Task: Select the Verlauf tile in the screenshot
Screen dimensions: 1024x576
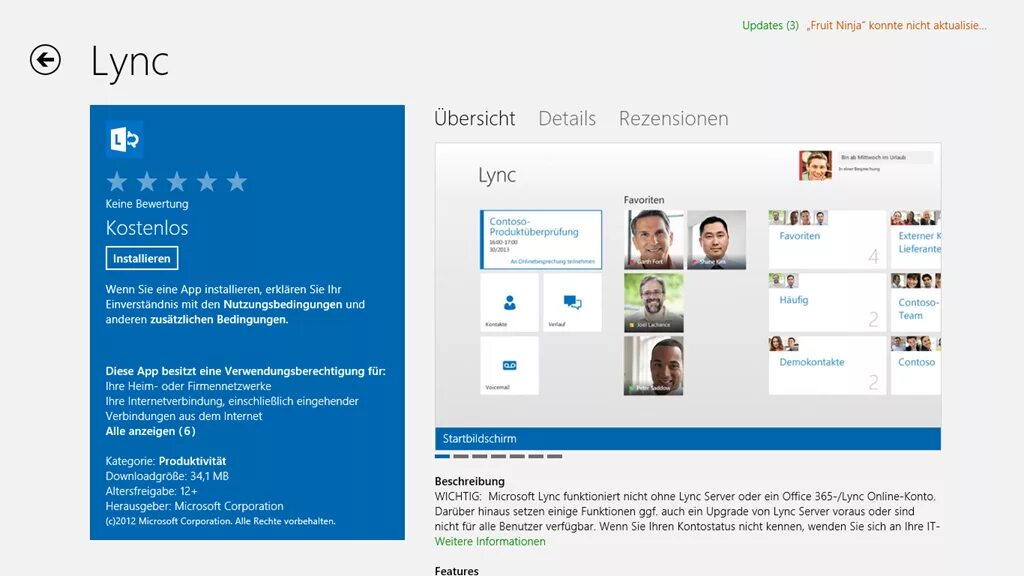Action: point(572,302)
